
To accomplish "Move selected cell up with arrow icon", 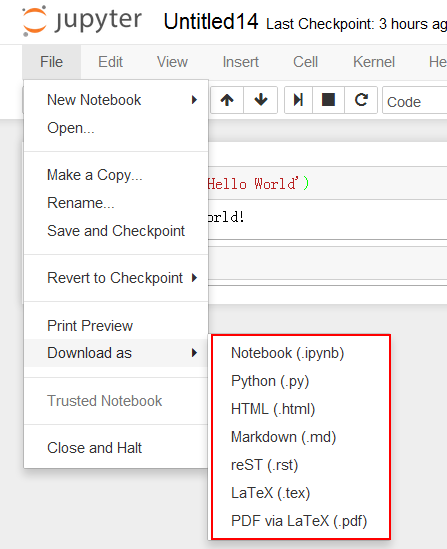I will click(x=227, y=100).
